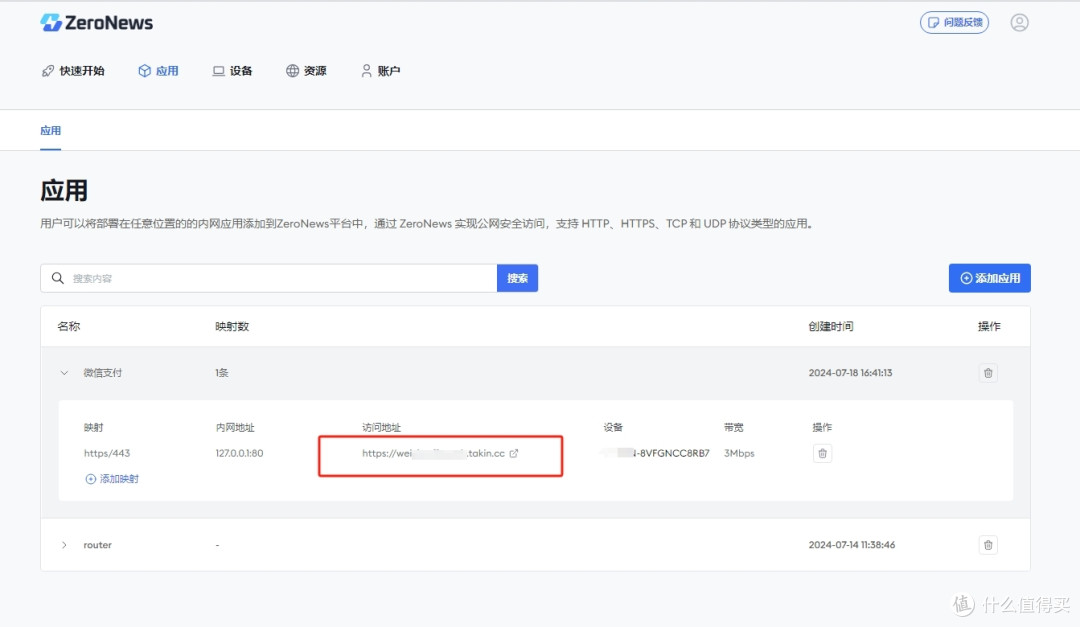Click the blue 搜索 button

pyautogui.click(x=517, y=278)
